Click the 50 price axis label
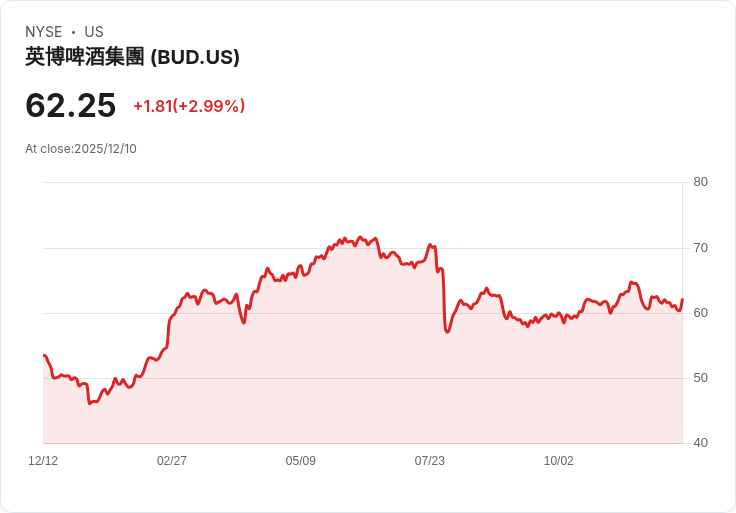Viewport: 736px width, 513px height. coord(701,378)
